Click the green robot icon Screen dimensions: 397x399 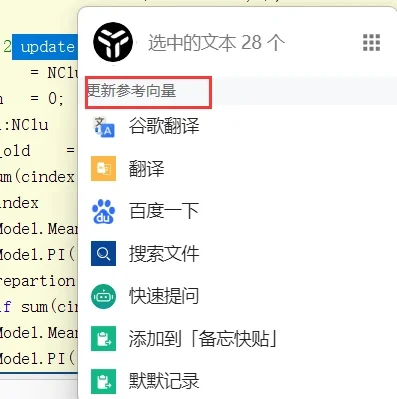click(104, 296)
